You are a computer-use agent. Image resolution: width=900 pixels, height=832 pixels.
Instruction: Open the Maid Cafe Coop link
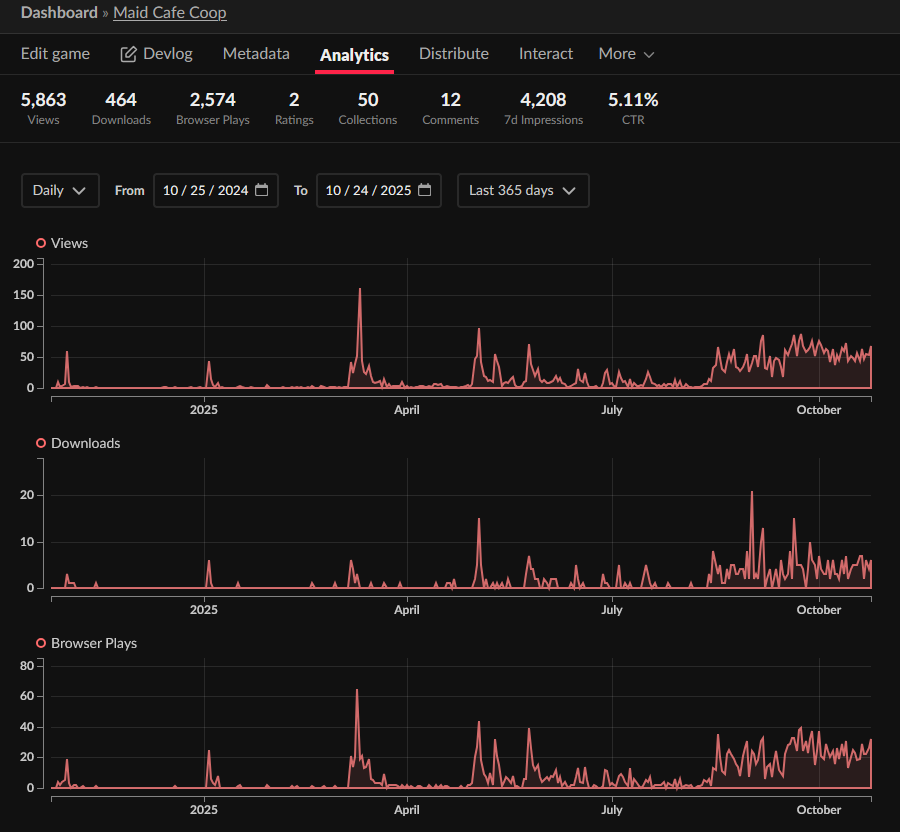(x=170, y=13)
